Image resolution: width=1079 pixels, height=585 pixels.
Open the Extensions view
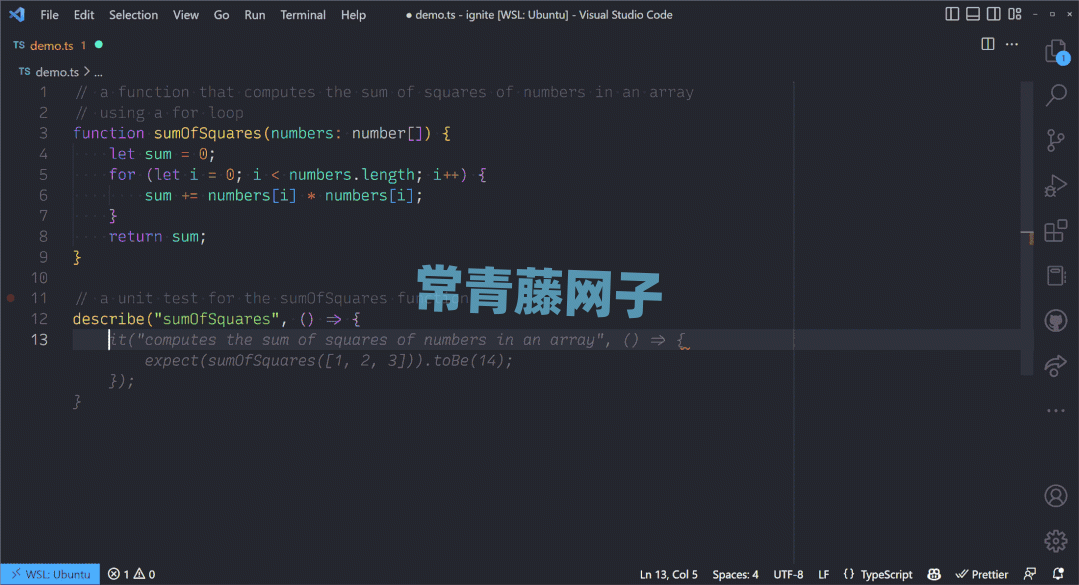pos(1055,232)
